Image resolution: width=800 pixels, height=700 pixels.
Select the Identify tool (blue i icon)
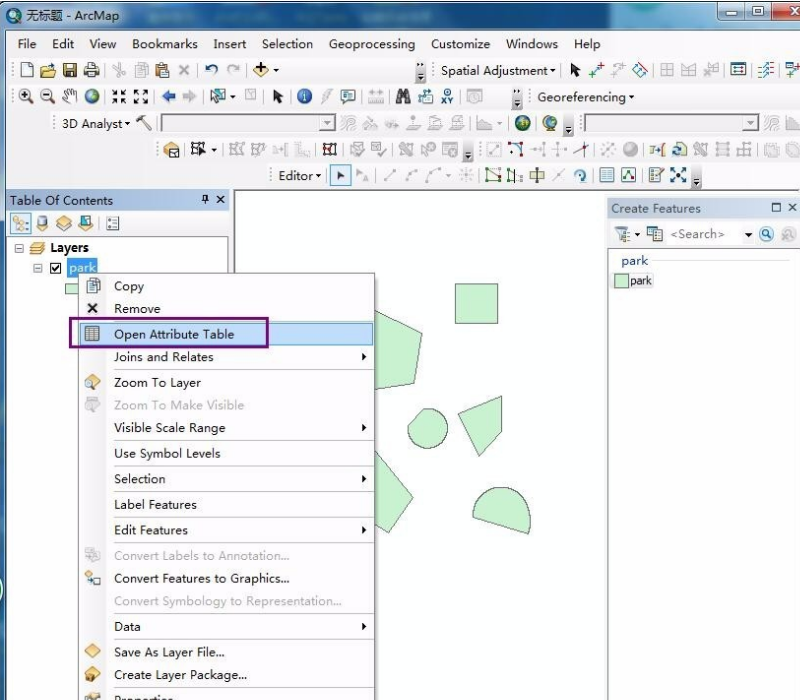[305, 96]
